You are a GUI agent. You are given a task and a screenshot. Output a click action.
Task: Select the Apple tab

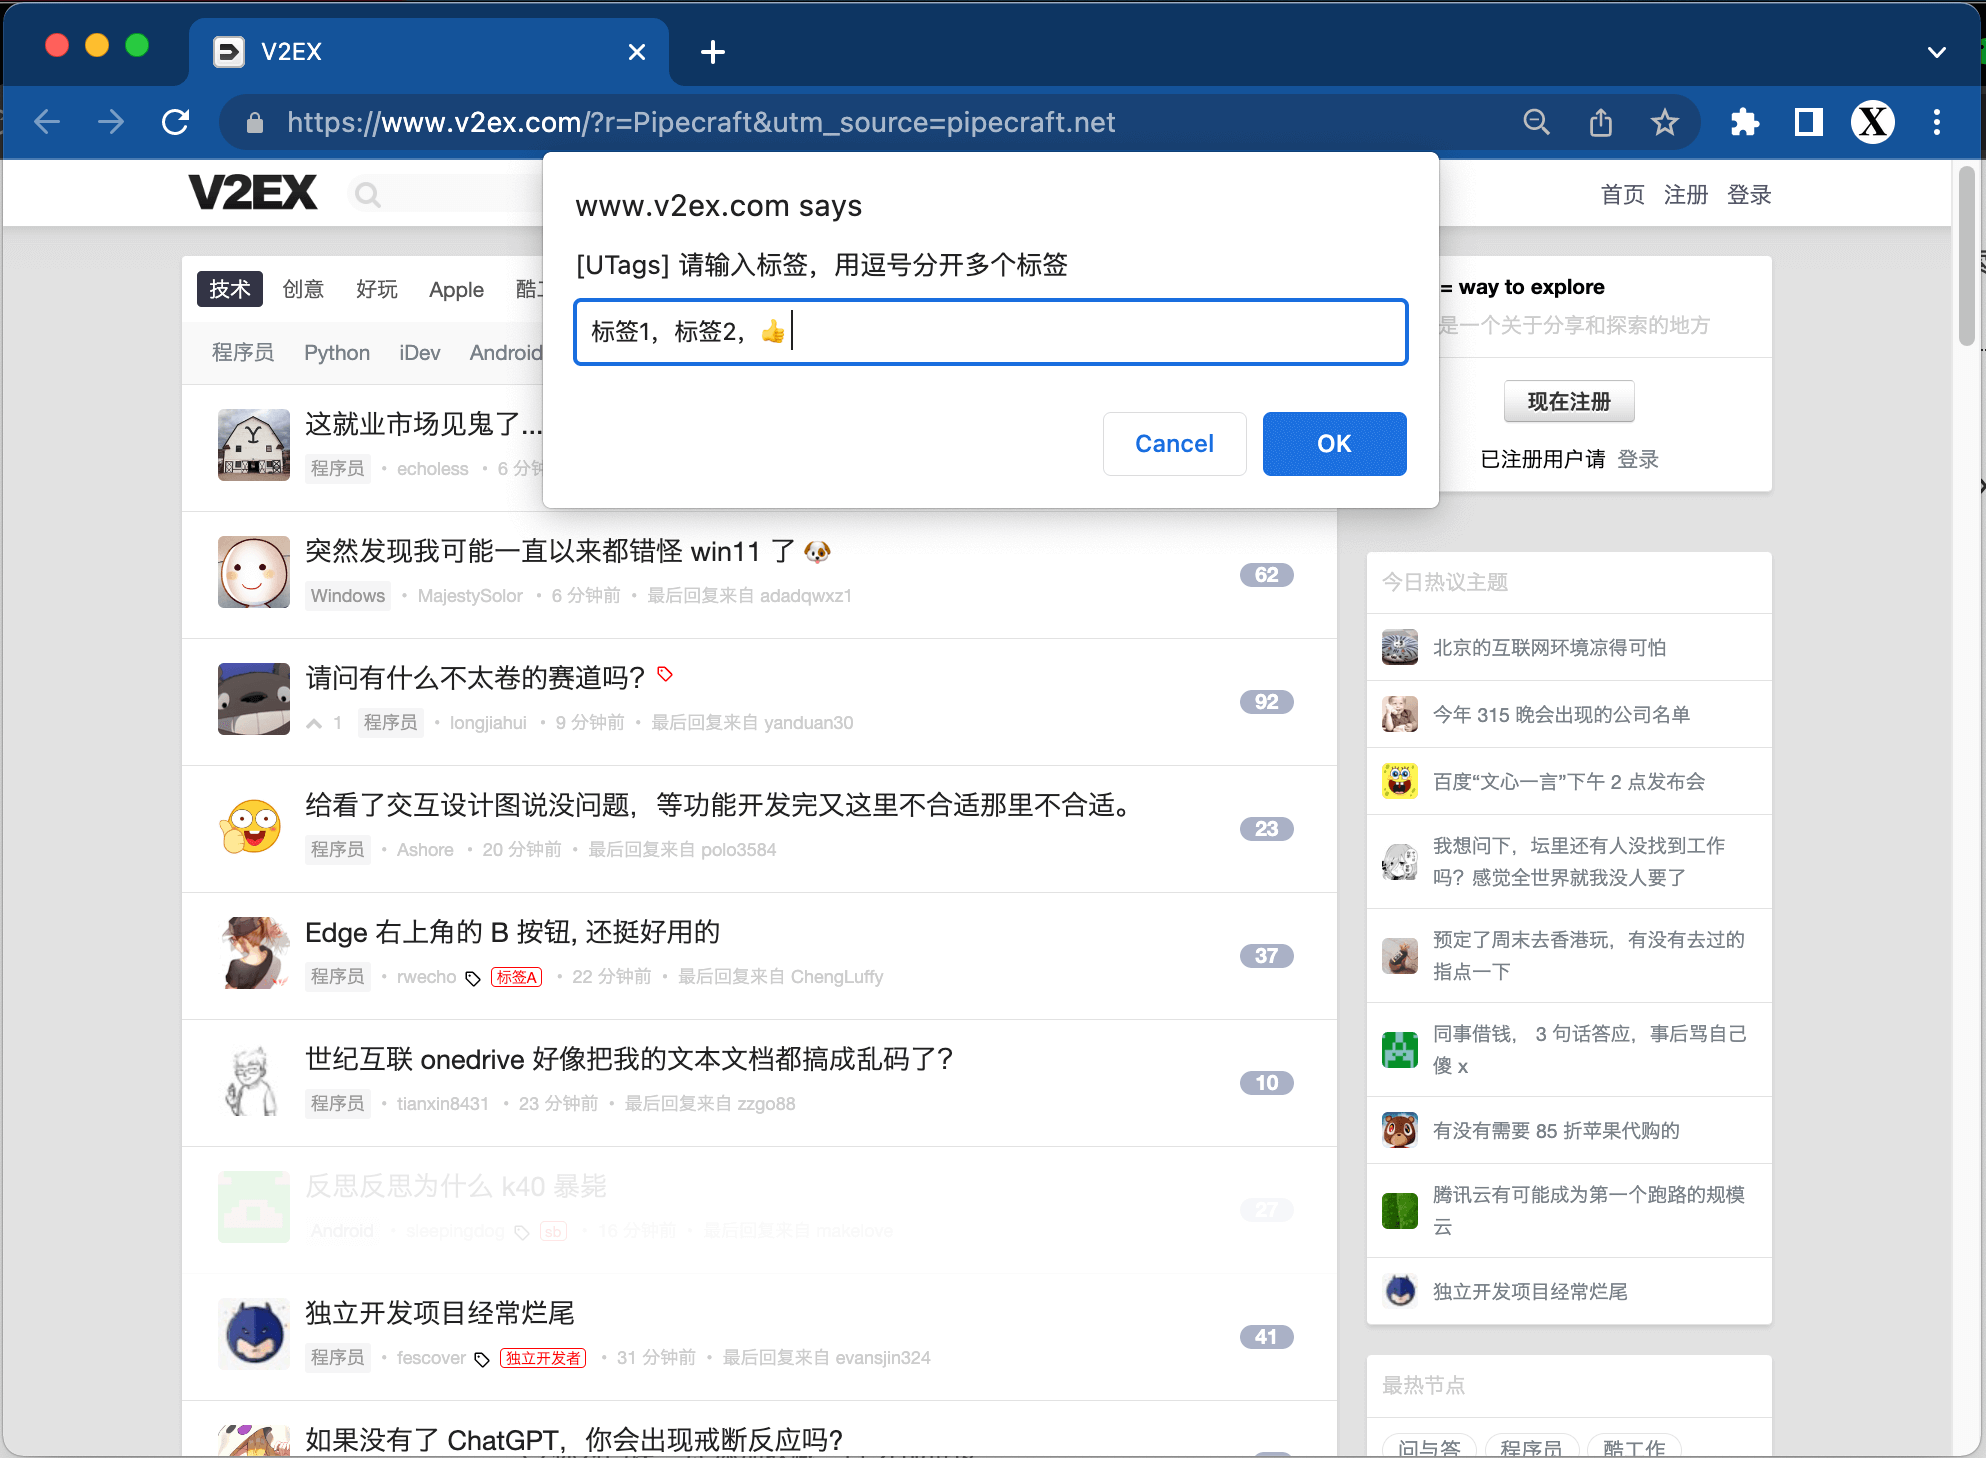coord(457,289)
